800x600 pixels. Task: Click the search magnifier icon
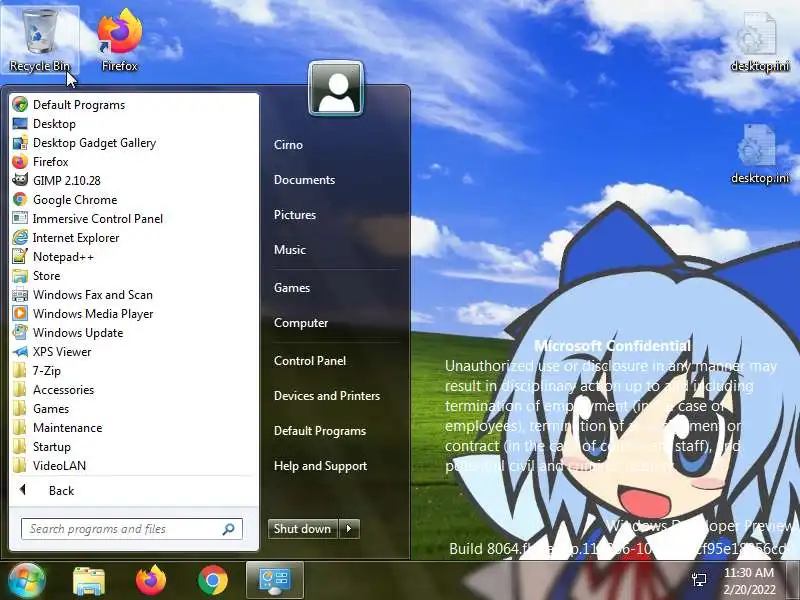[229, 529]
